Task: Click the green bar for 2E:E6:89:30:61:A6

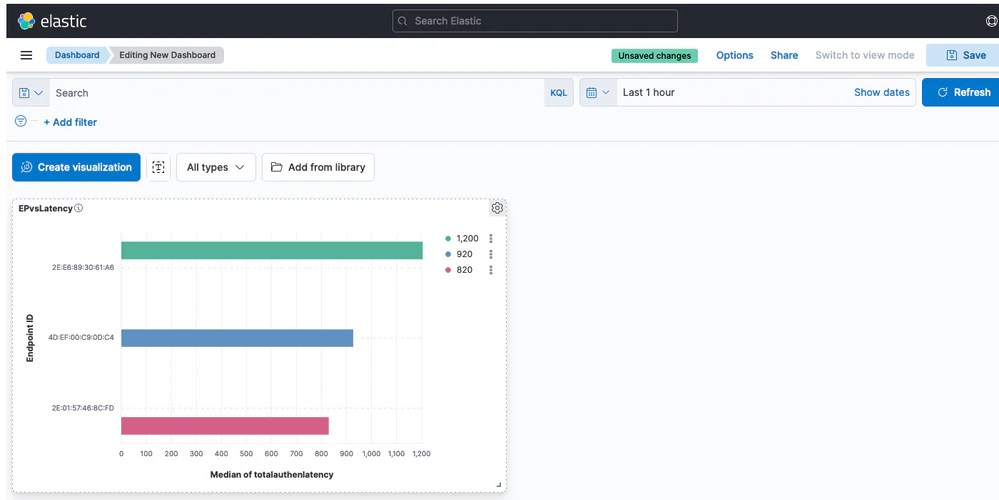Action: tap(272, 250)
